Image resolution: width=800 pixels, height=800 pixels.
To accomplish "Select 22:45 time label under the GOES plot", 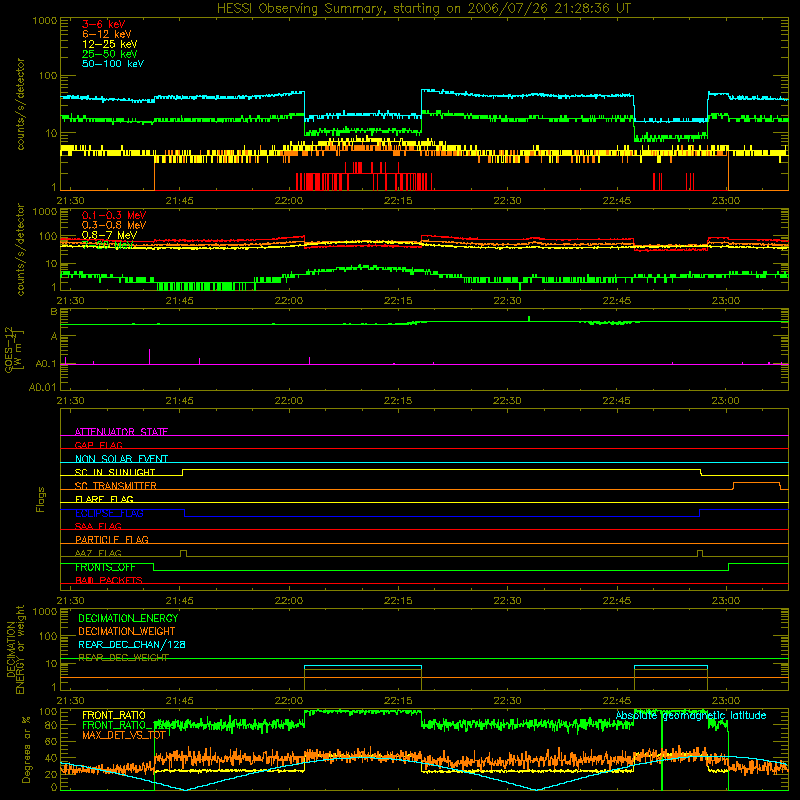I will [616, 401].
